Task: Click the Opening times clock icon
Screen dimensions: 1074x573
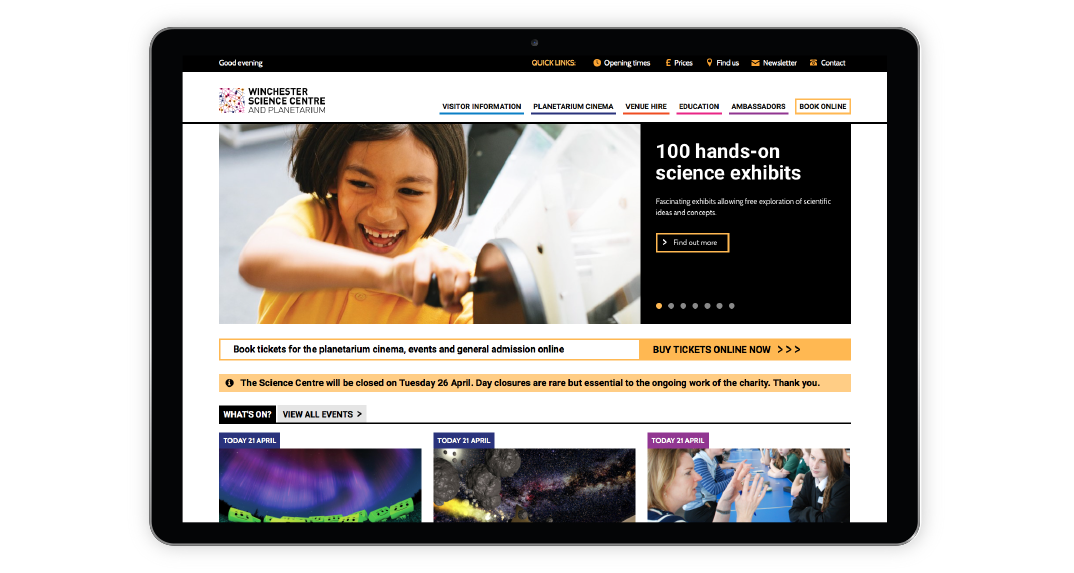Action: tap(597, 63)
